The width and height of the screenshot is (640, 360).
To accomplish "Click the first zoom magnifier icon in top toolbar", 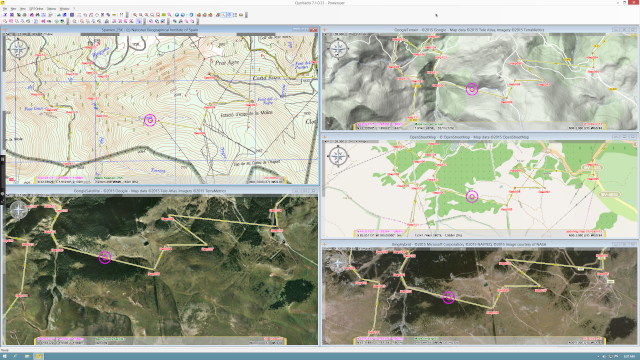I will pos(135,15).
